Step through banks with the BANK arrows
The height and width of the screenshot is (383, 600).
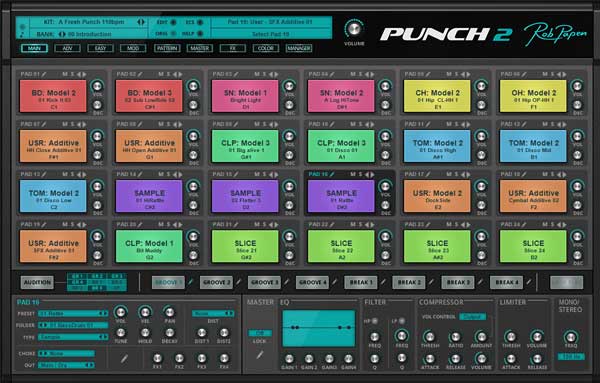click(x=62, y=34)
